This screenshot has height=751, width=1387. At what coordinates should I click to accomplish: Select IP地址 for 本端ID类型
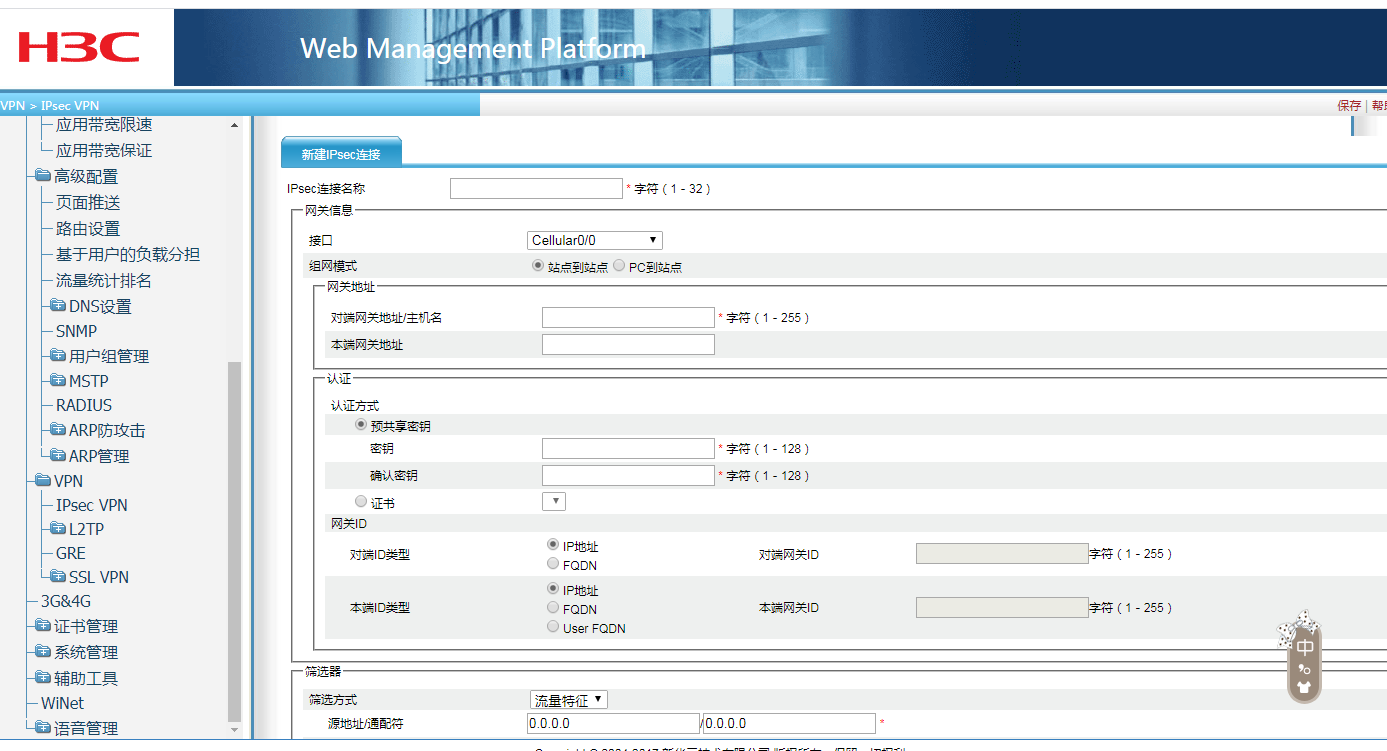pos(553,589)
